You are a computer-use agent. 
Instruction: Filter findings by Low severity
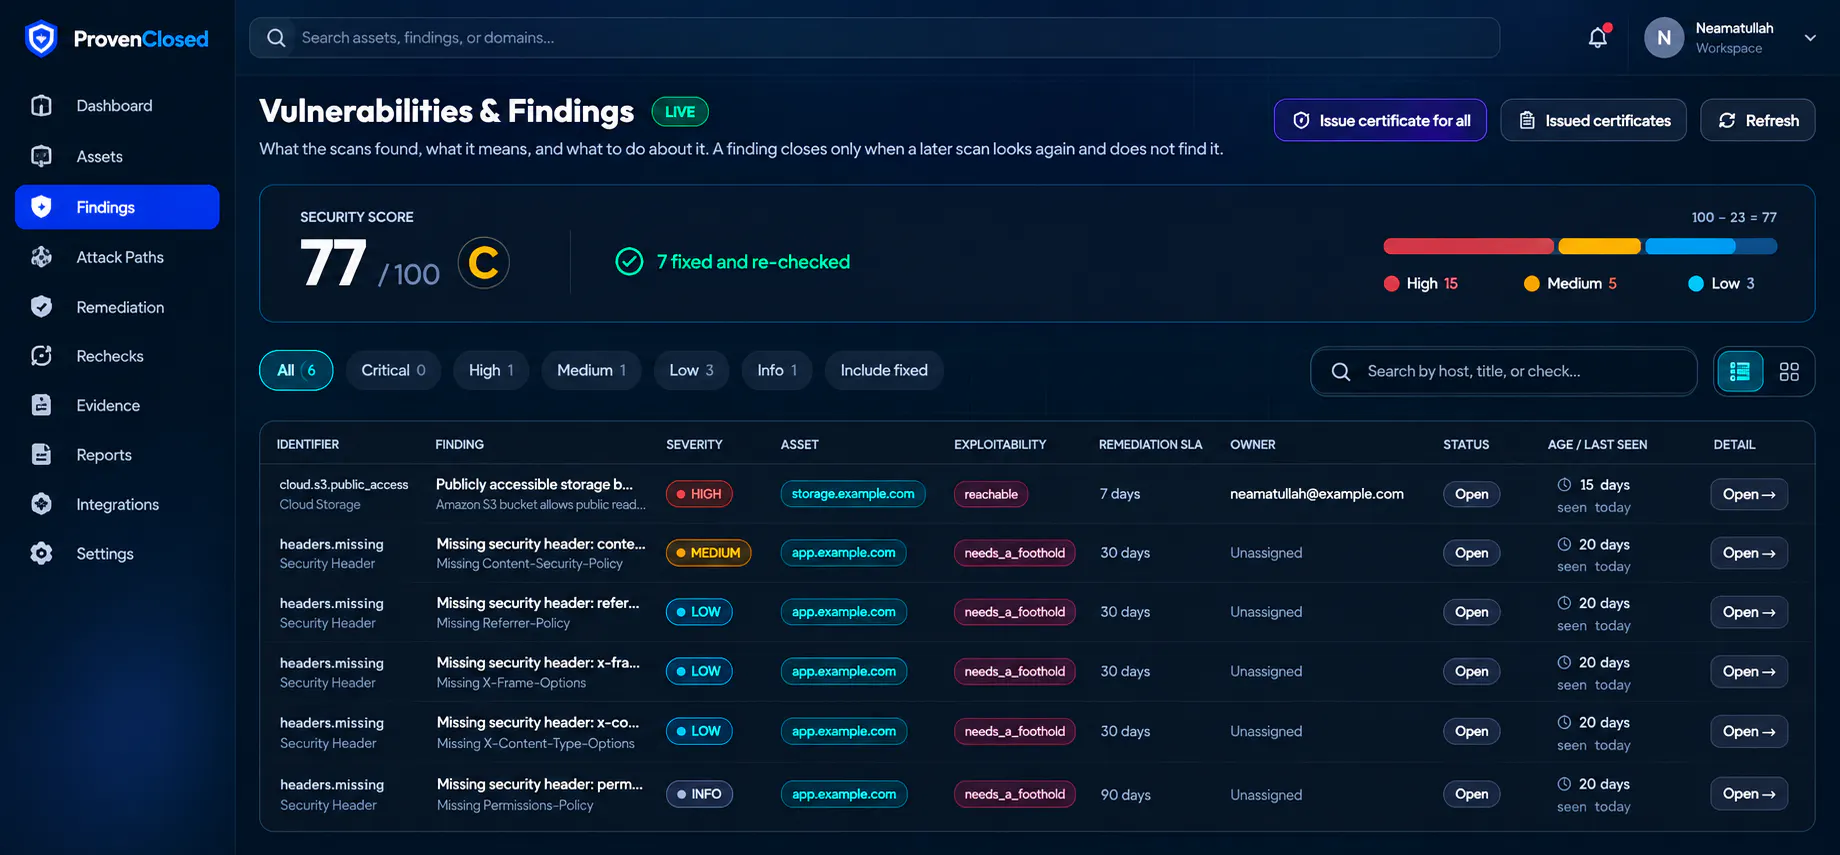691,371
